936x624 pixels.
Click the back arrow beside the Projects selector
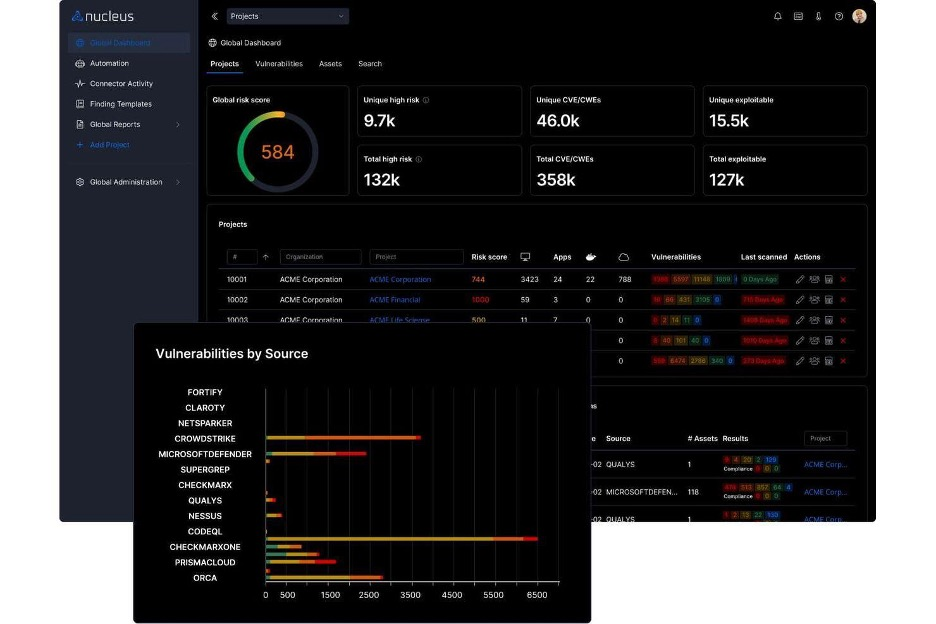click(x=214, y=16)
